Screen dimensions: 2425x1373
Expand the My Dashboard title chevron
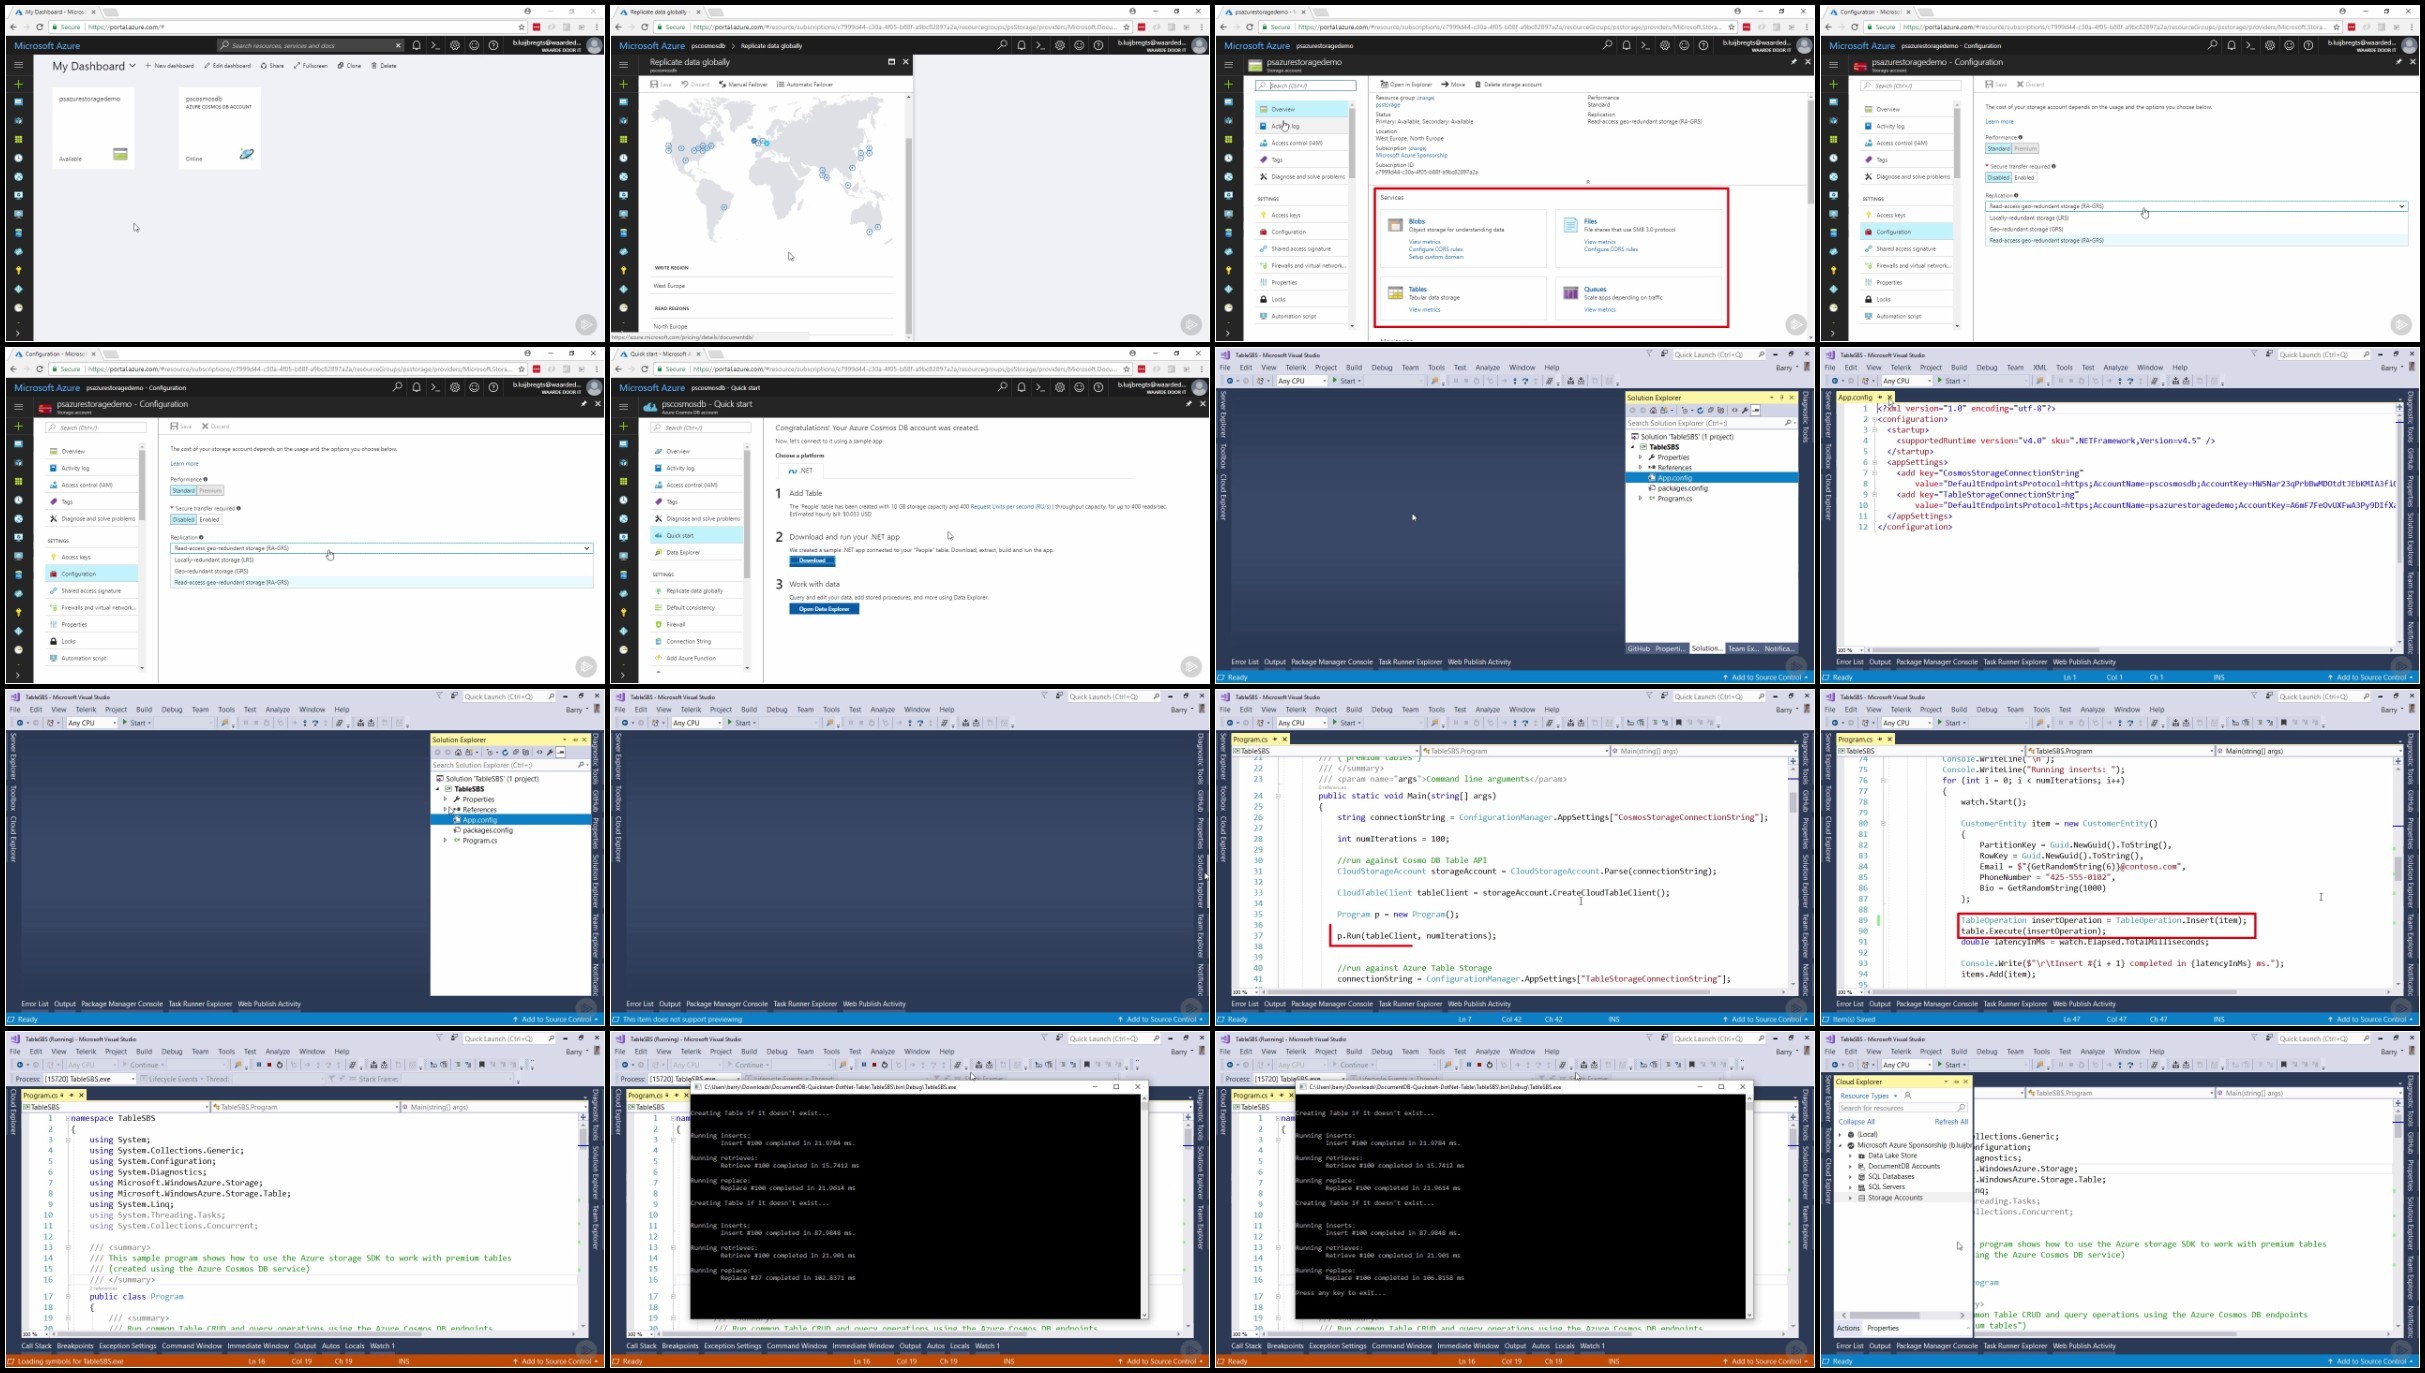tap(132, 66)
